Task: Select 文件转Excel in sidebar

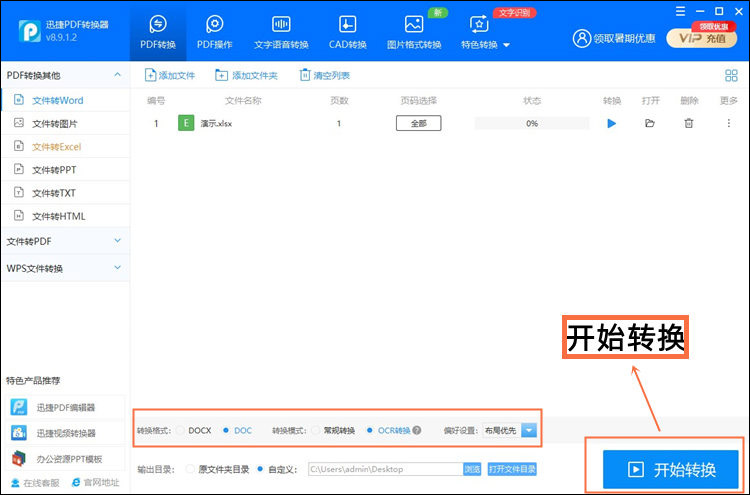Action: pyautogui.click(x=66, y=146)
